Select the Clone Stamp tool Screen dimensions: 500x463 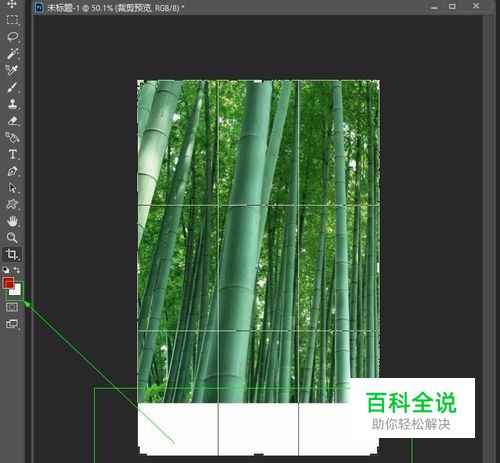click(x=12, y=104)
